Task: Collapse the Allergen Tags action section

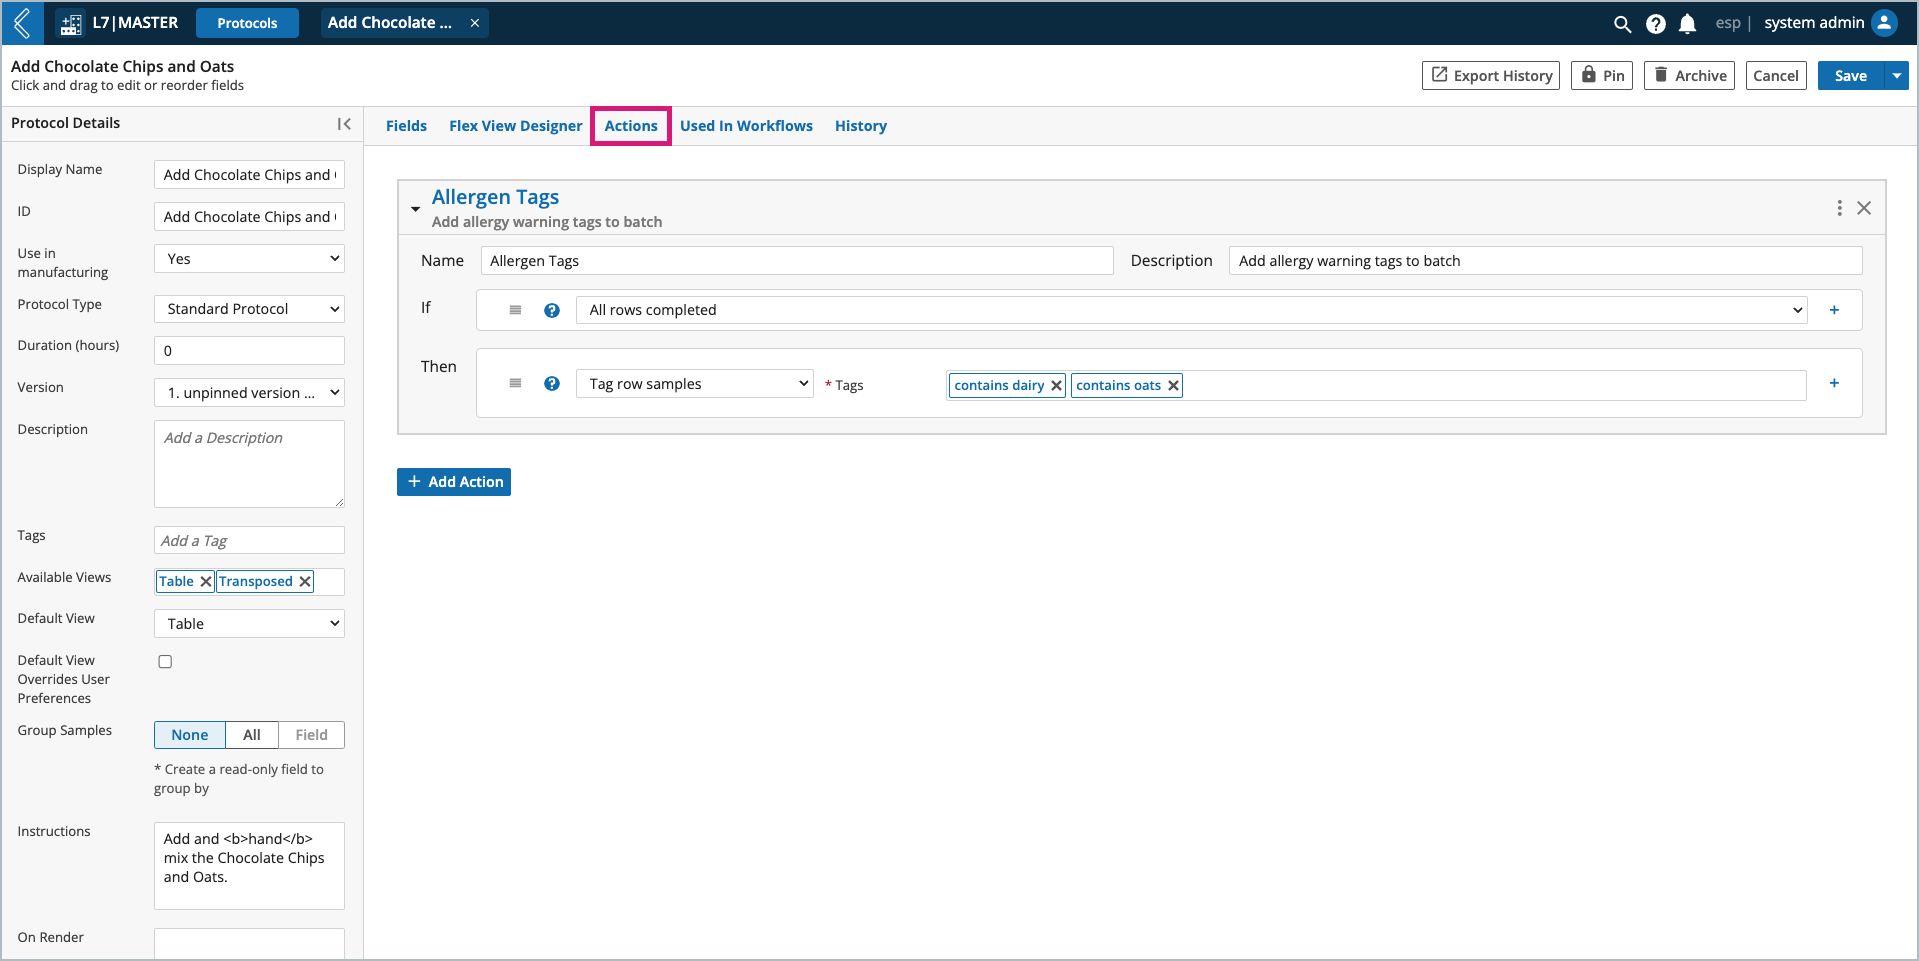Action: [x=415, y=209]
